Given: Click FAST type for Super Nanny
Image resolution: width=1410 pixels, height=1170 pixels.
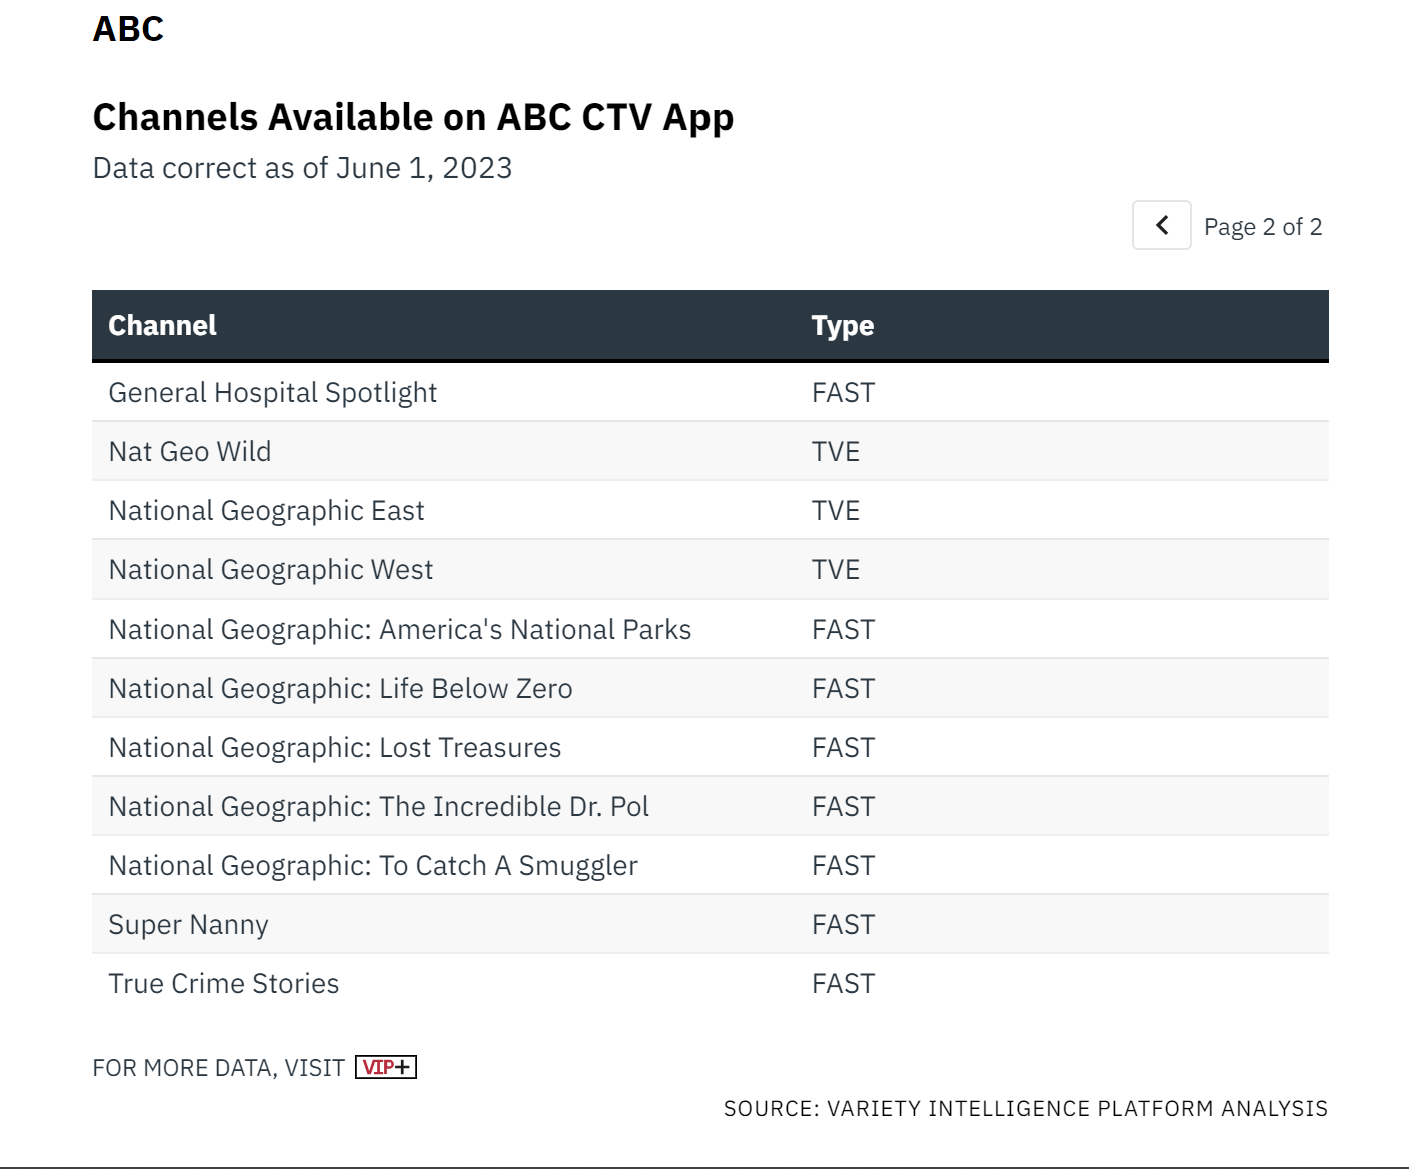Looking at the screenshot, I should pyautogui.click(x=843, y=924).
